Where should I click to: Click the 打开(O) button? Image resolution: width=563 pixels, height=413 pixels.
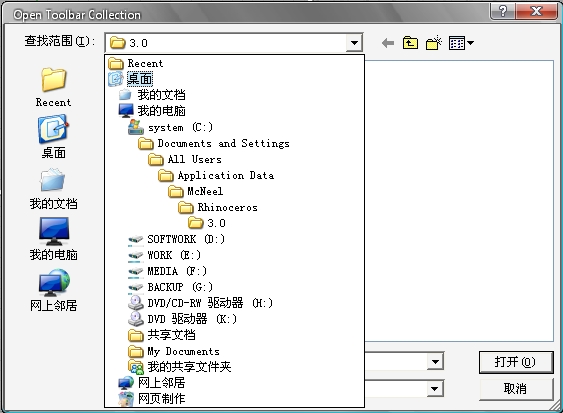(516, 362)
